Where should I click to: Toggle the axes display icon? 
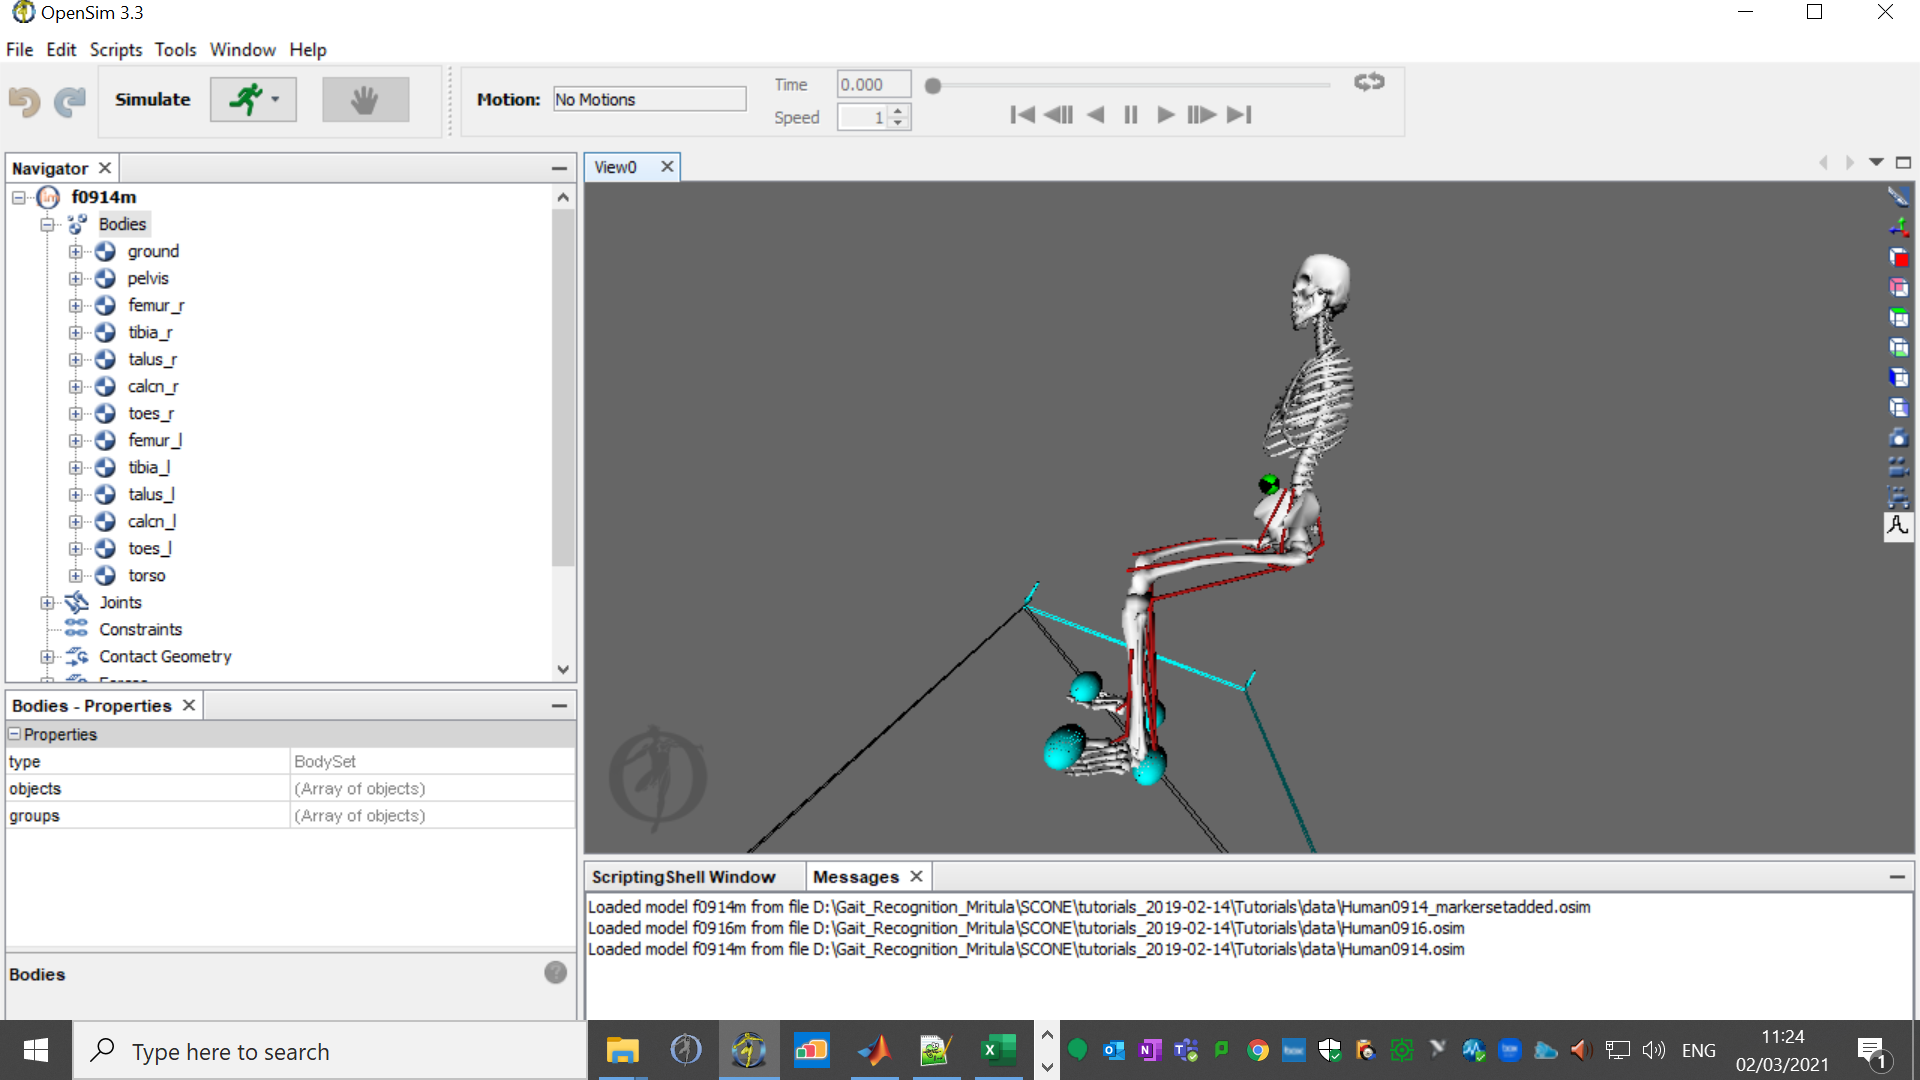[x=1898, y=227]
